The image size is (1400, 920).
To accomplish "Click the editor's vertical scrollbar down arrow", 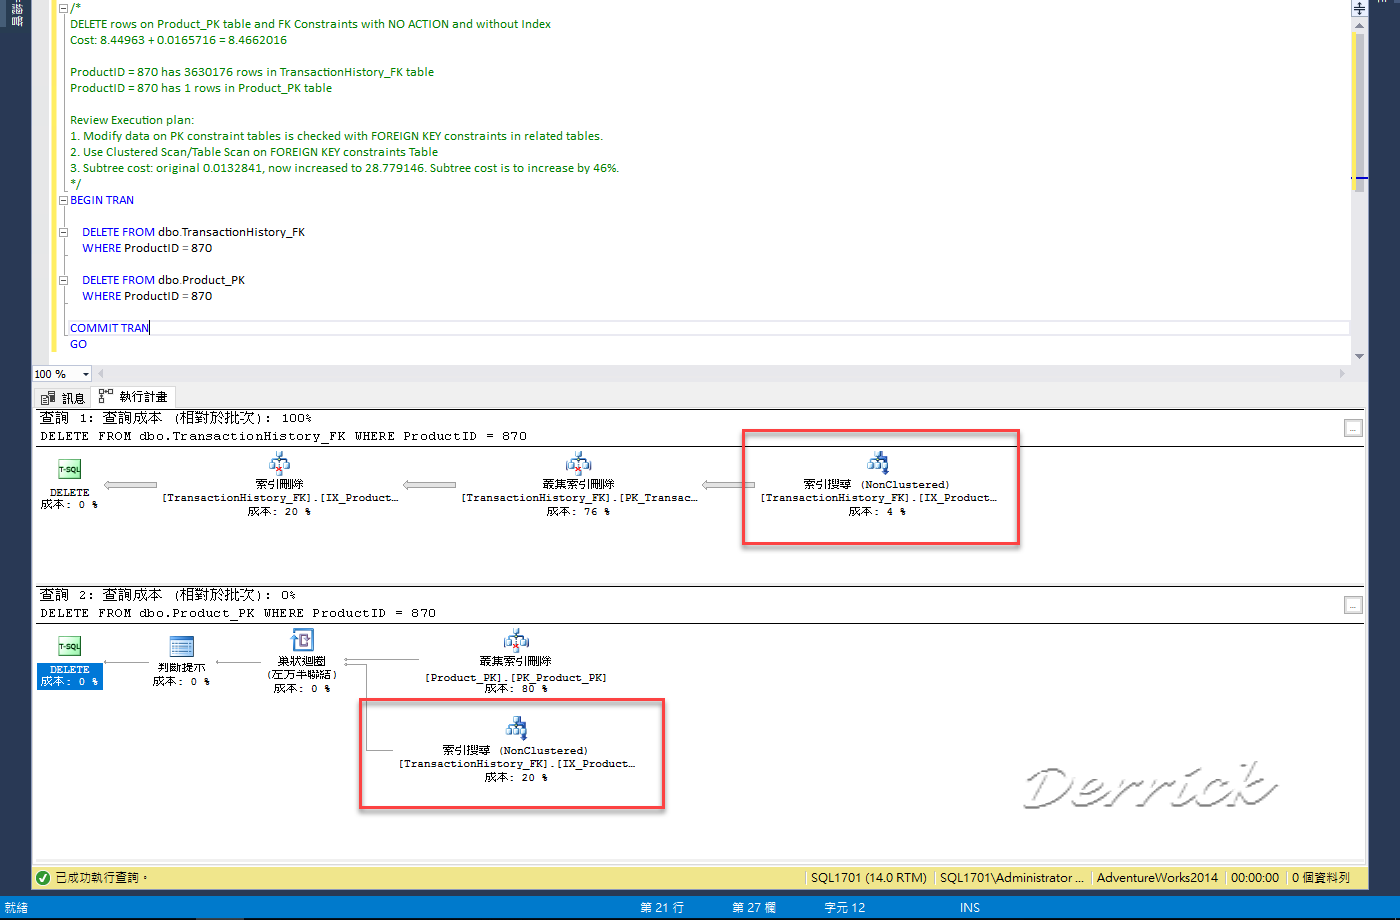I will tap(1359, 356).
